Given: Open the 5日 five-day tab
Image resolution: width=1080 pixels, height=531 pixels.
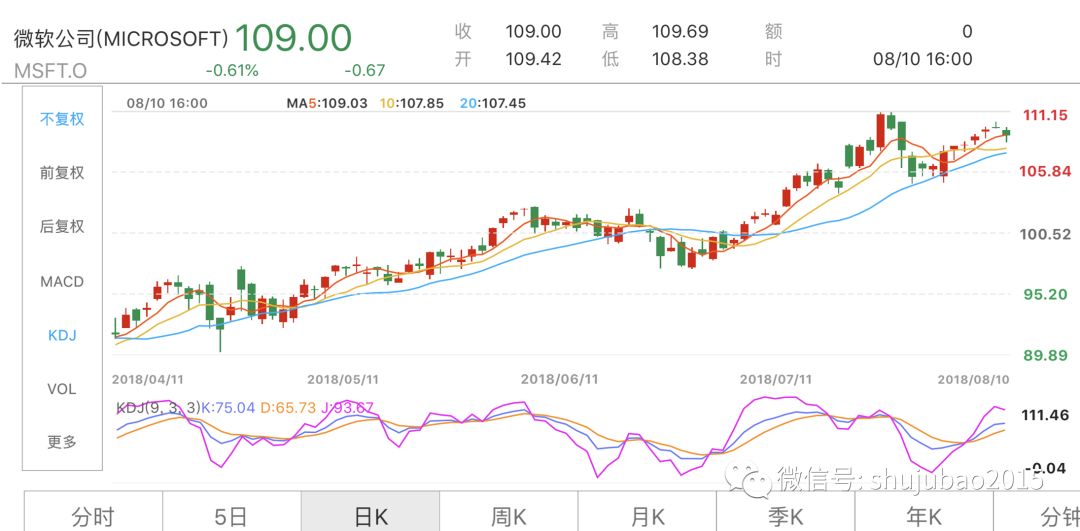Looking at the screenshot, I should pos(231,515).
